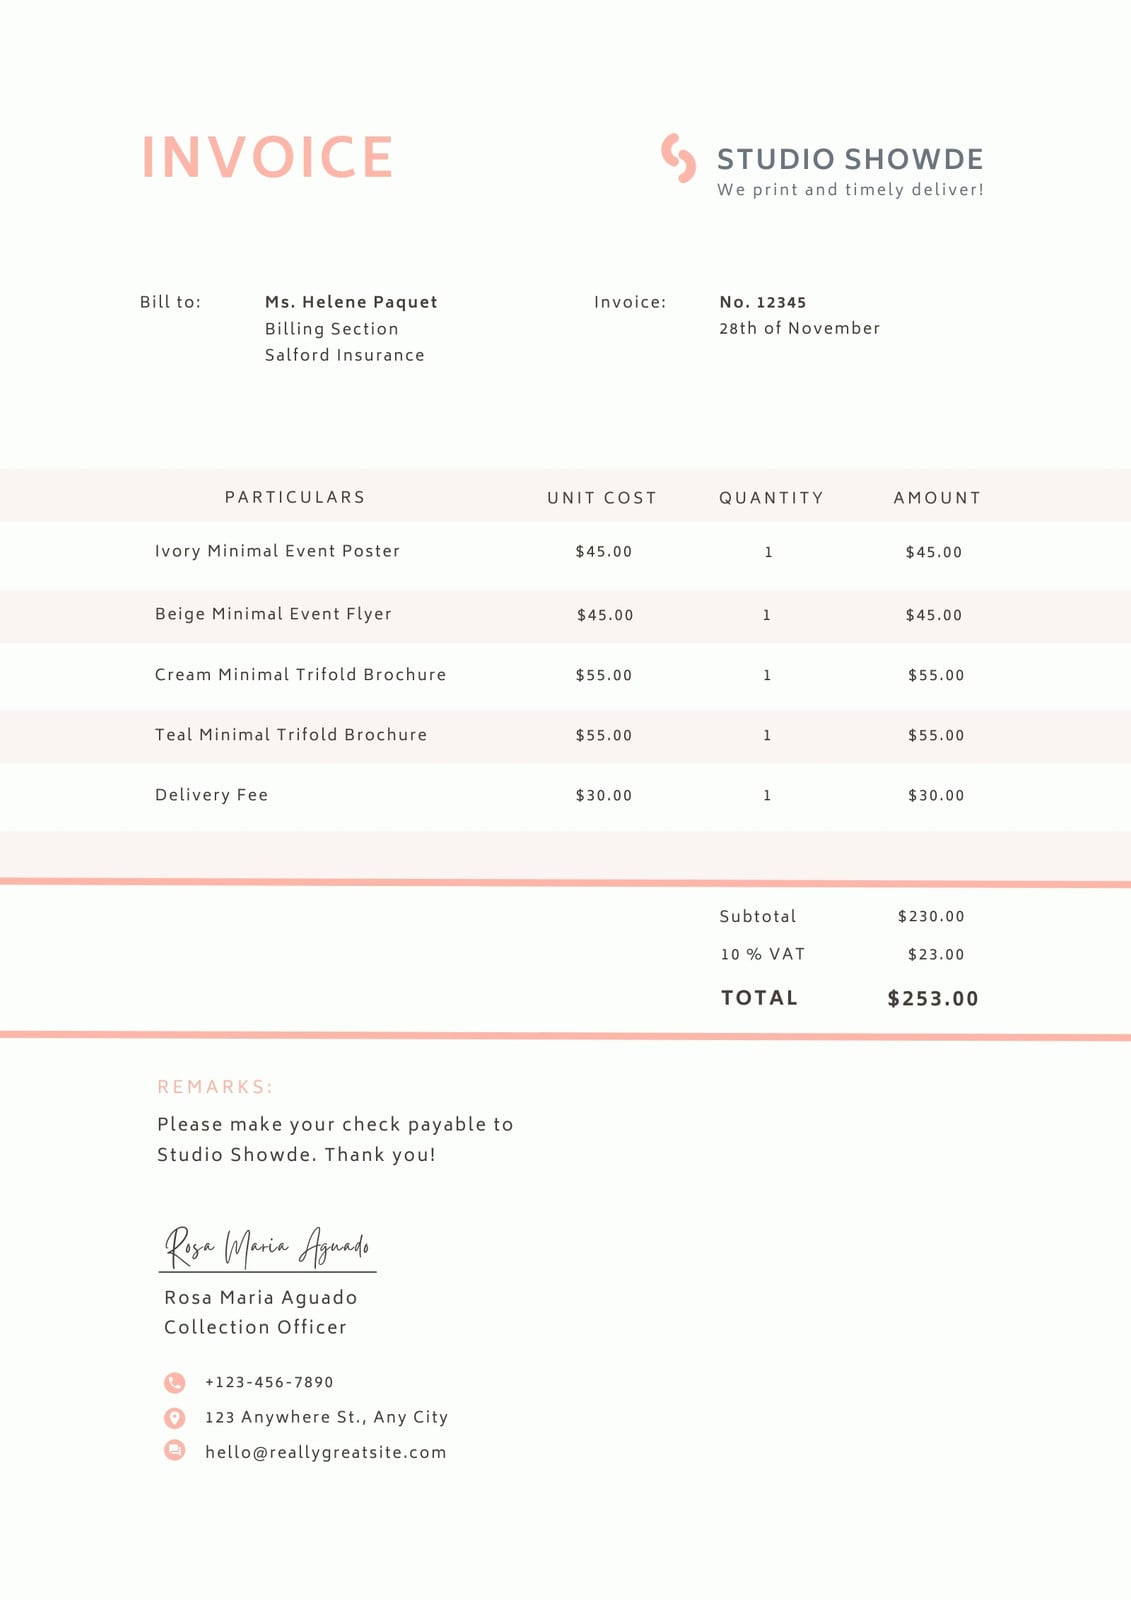Click the +123-456-7890 phone number
The width and height of the screenshot is (1131, 1600).
pyautogui.click(x=269, y=1382)
